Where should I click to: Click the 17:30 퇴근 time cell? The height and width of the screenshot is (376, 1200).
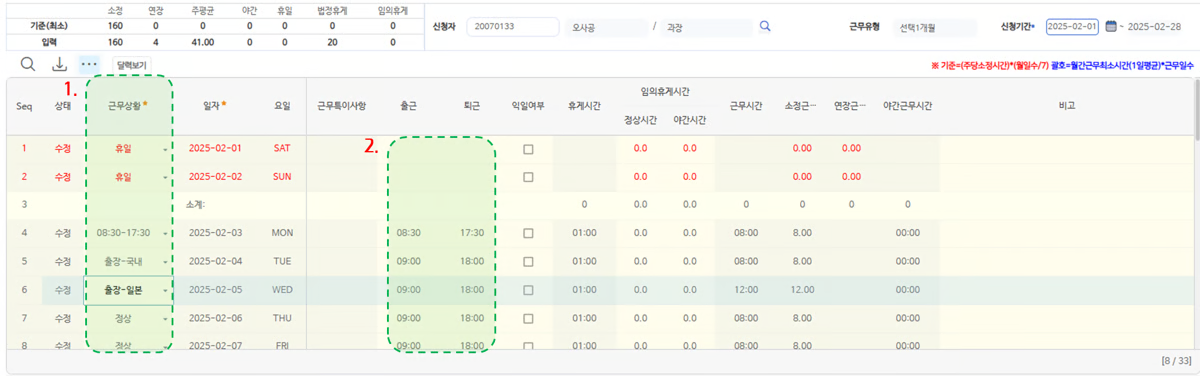[471, 233]
